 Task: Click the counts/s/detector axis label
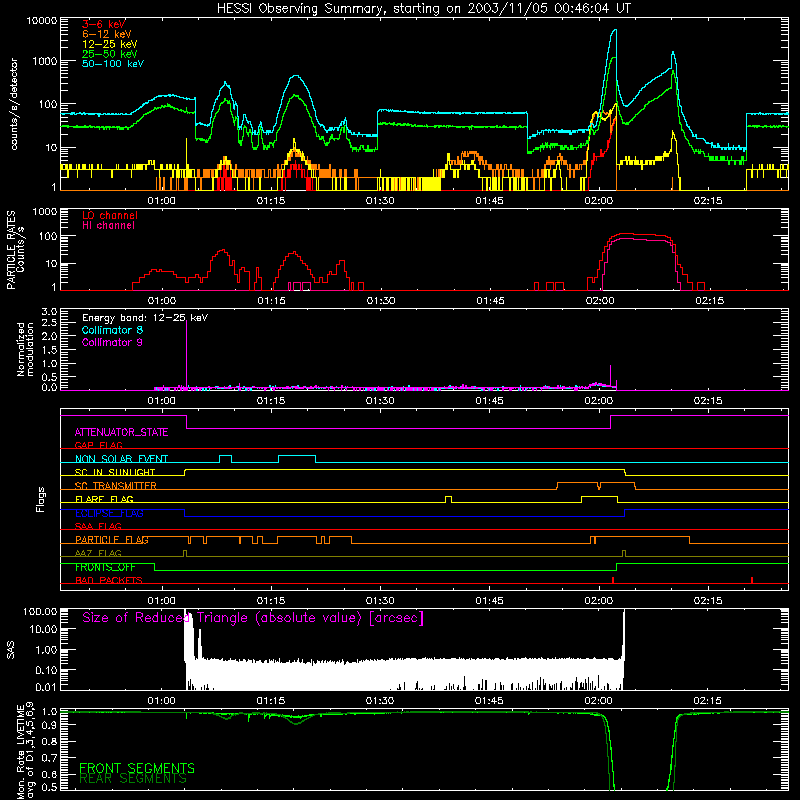pyautogui.click(x=14, y=104)
